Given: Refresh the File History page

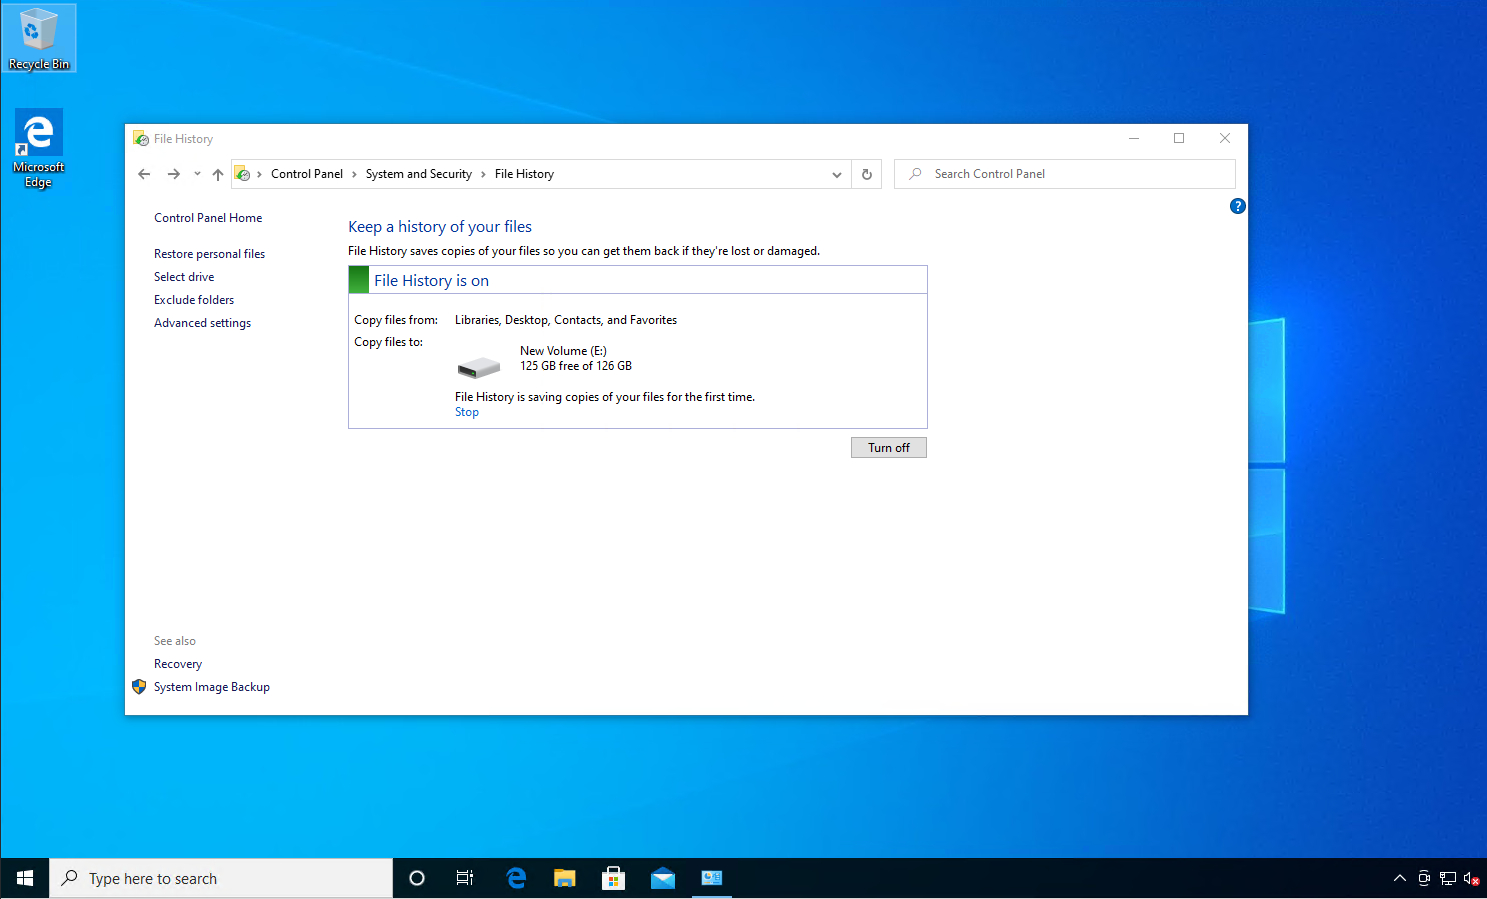Looking at the screenshot, I should pos(866,174).
